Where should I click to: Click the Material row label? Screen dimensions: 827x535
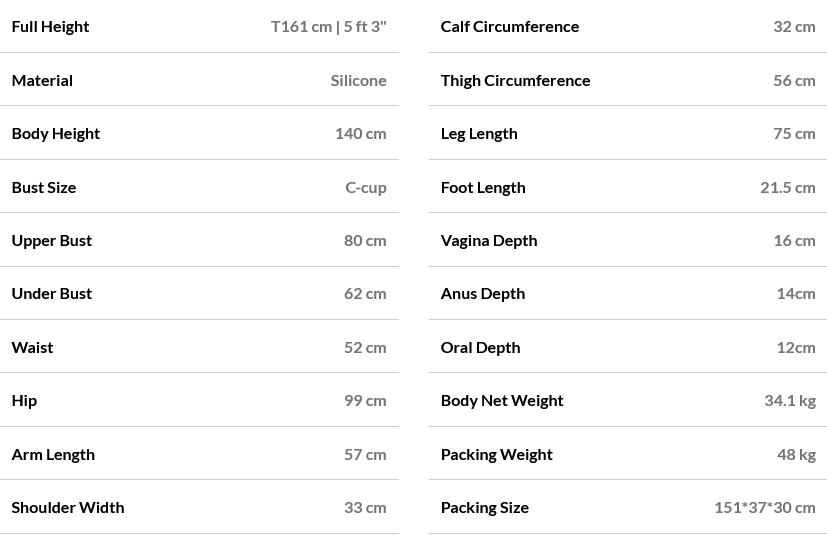(x=42, y=80)
